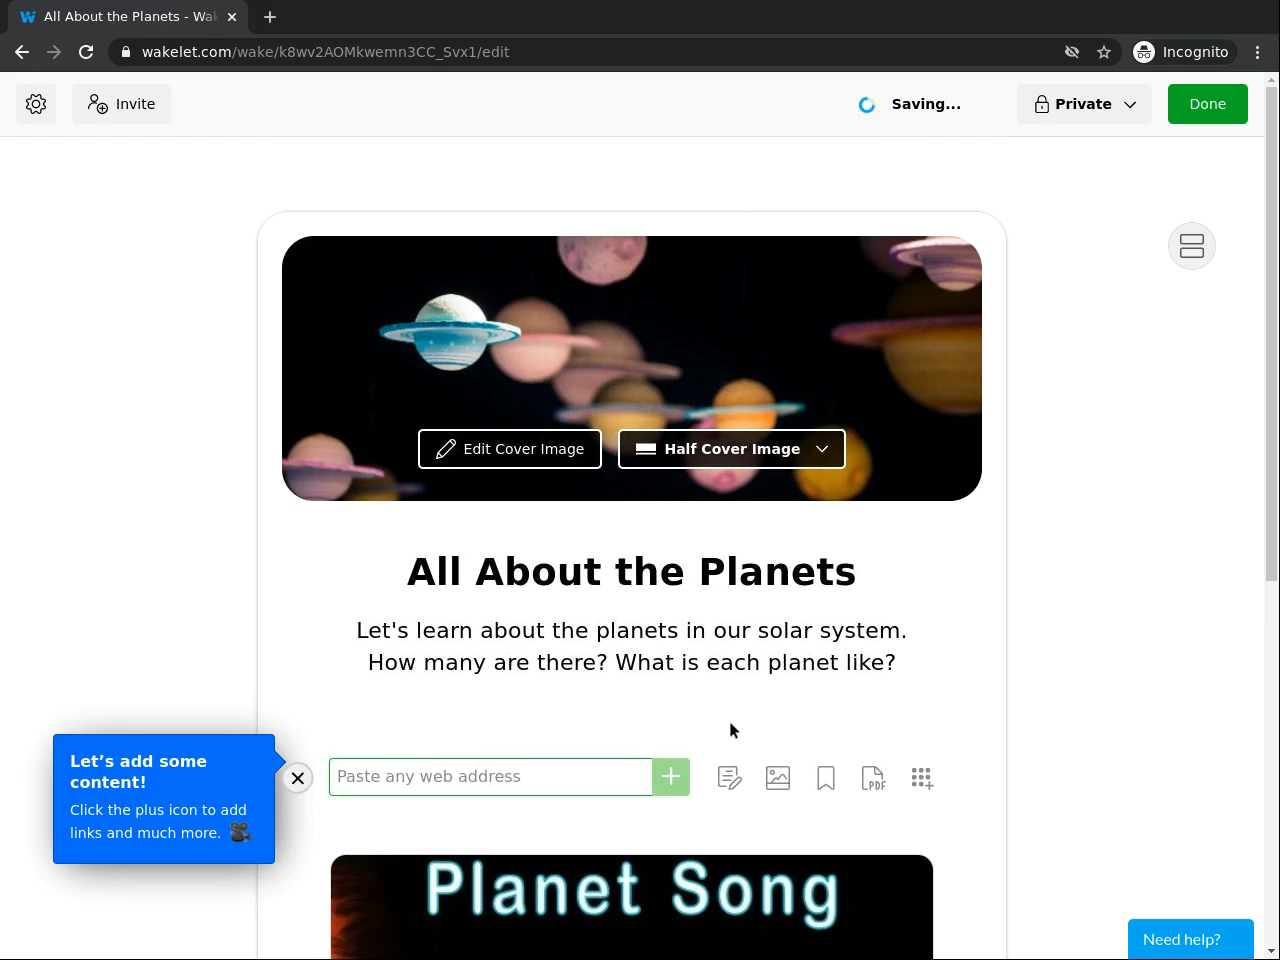The width and height of the screenshot is (1280, 960).
Task: Click the address bar URL
Action: pos(326,52)
